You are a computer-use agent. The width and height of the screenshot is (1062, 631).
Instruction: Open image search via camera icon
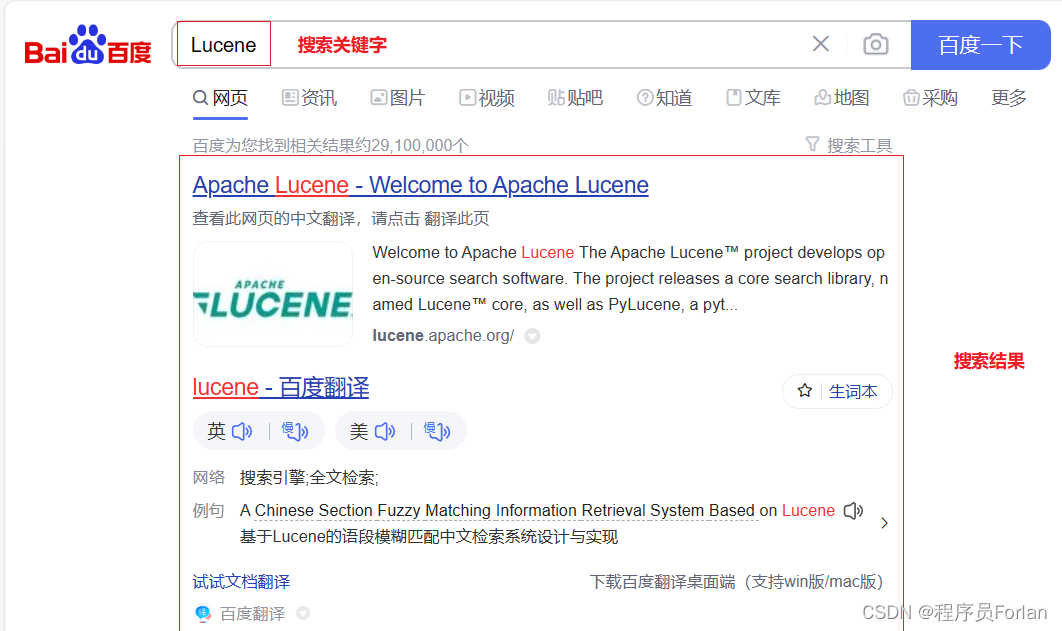pos(876,44)
